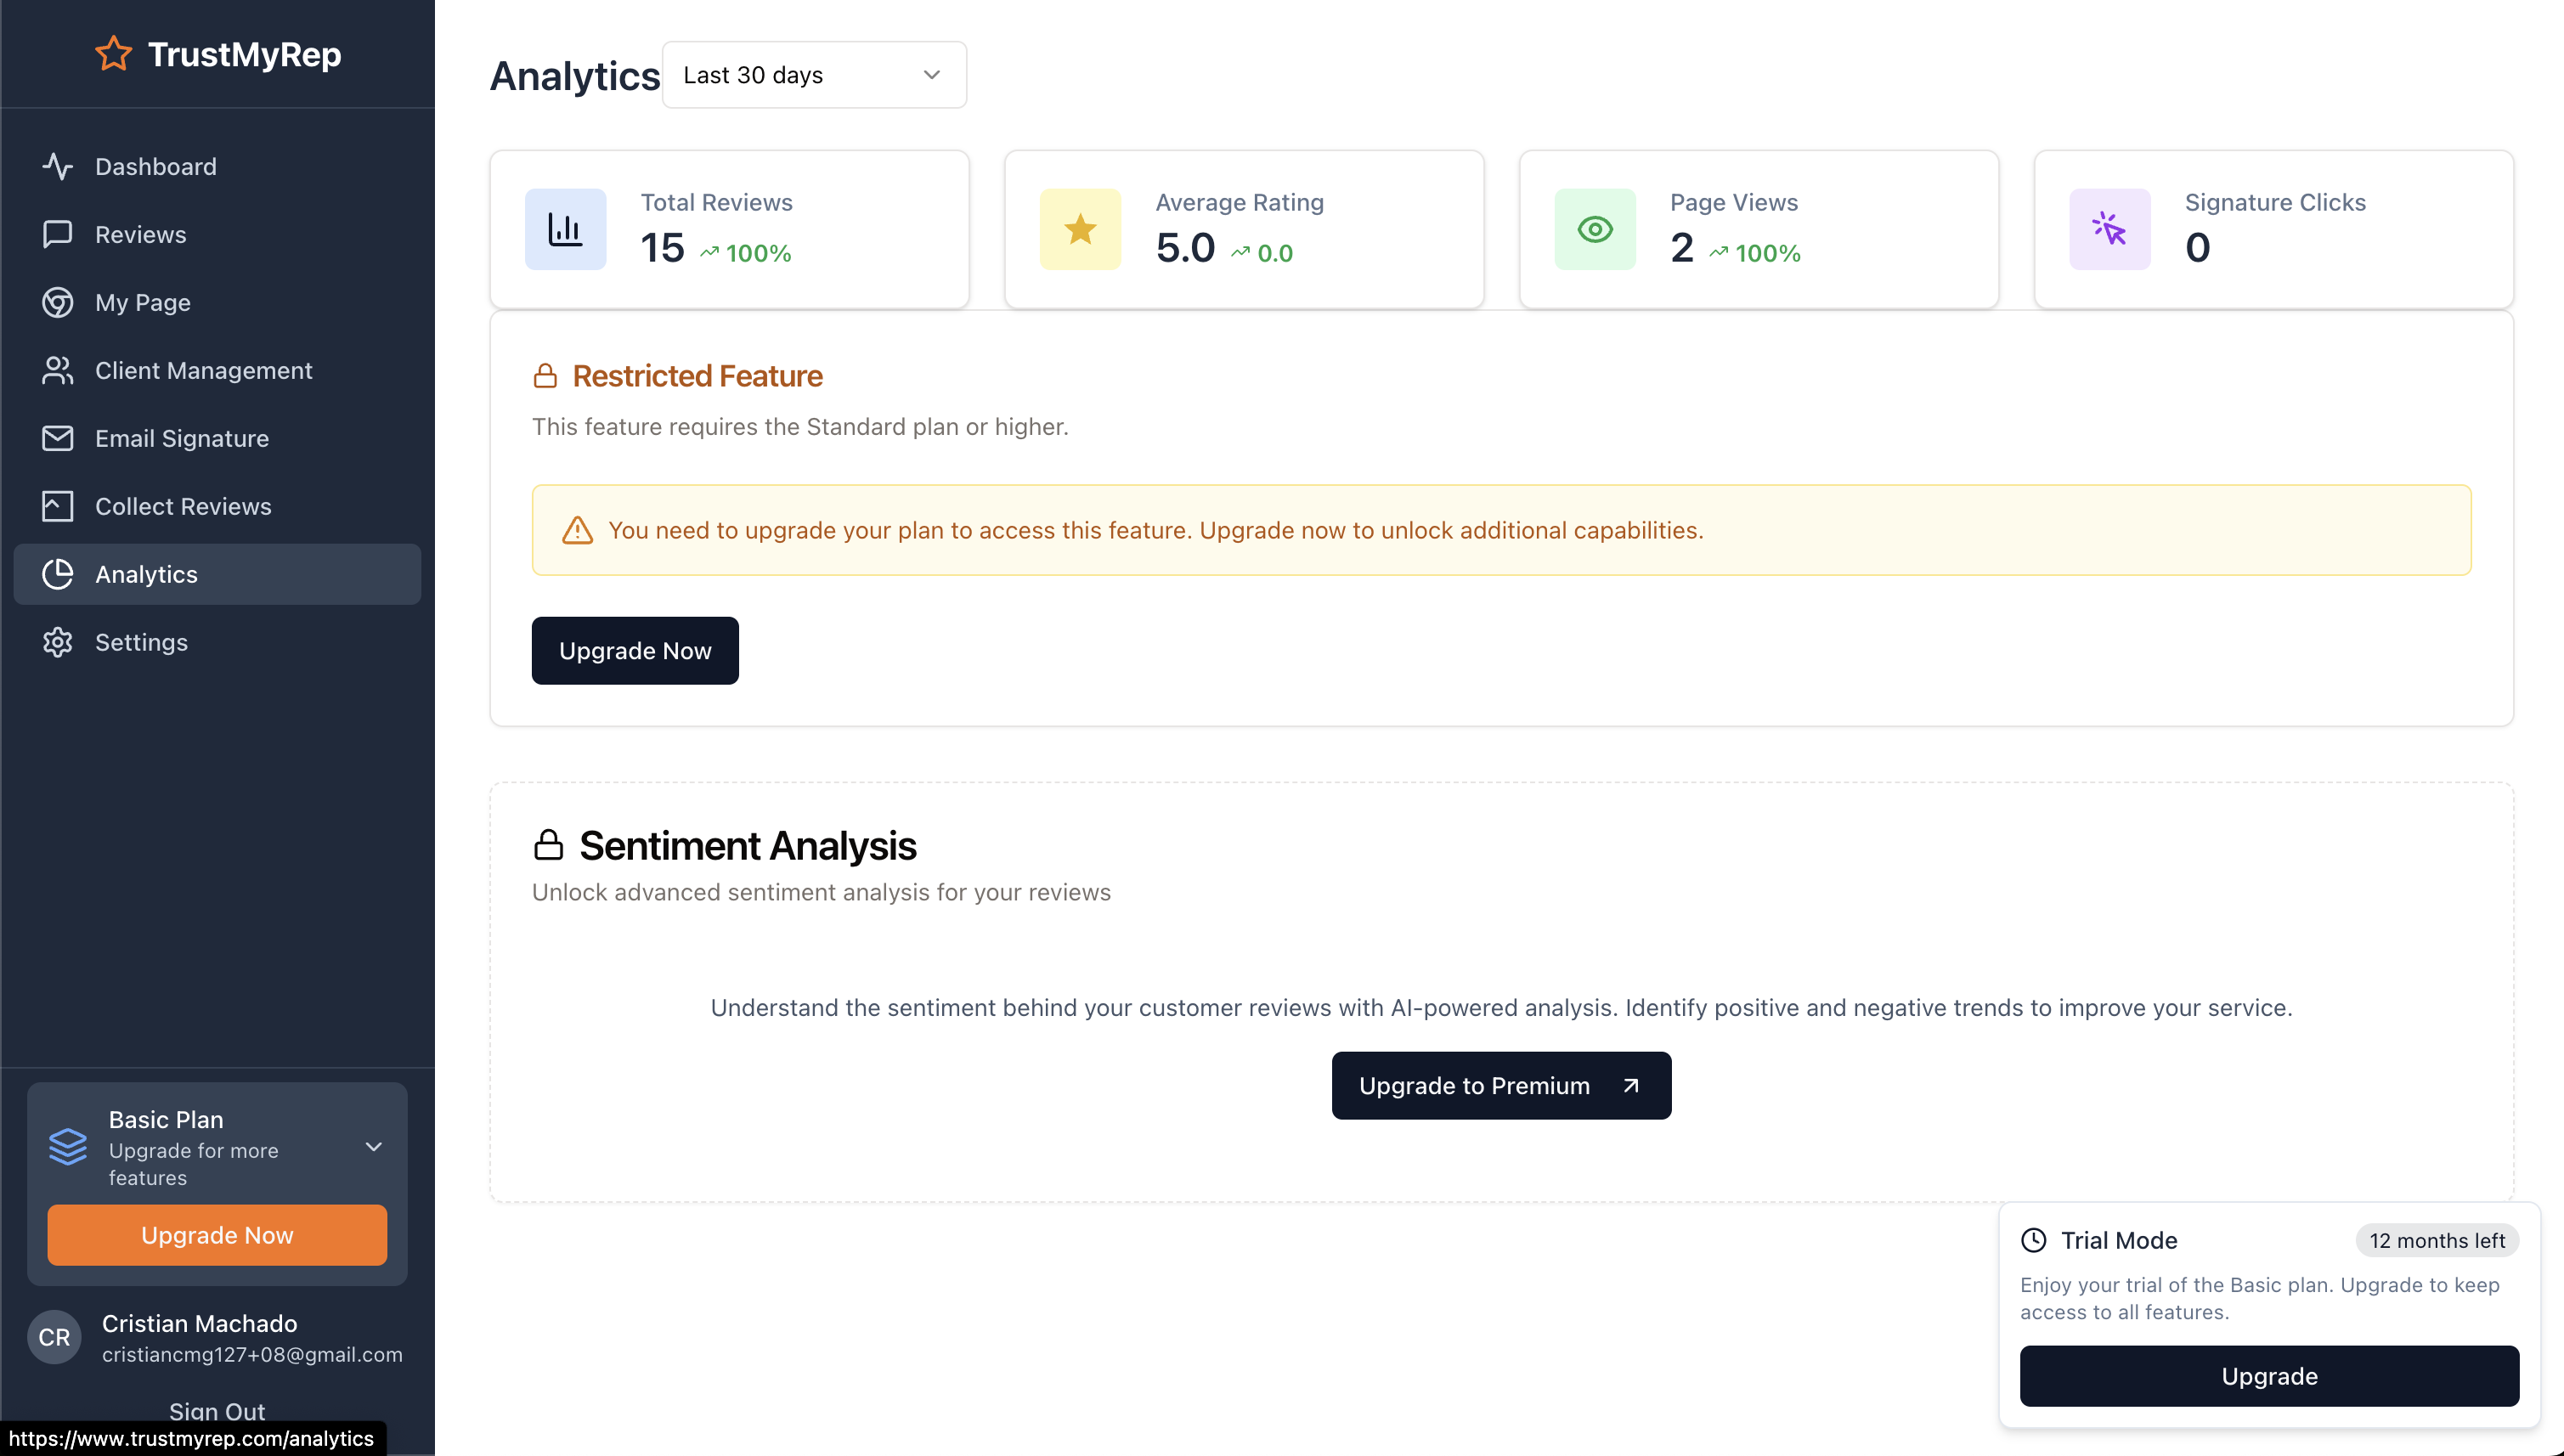Open Email Signature in sidebar
This screenshot has width=2564, height=1456.
(181, 438)
